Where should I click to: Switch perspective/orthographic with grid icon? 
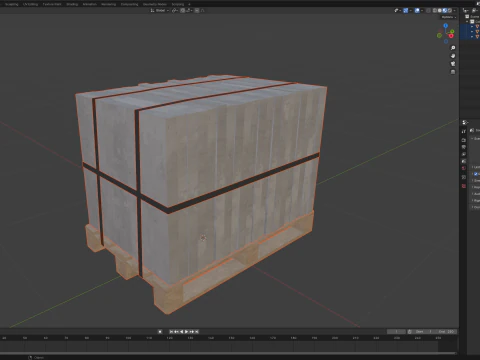click(x=453, y=72)
